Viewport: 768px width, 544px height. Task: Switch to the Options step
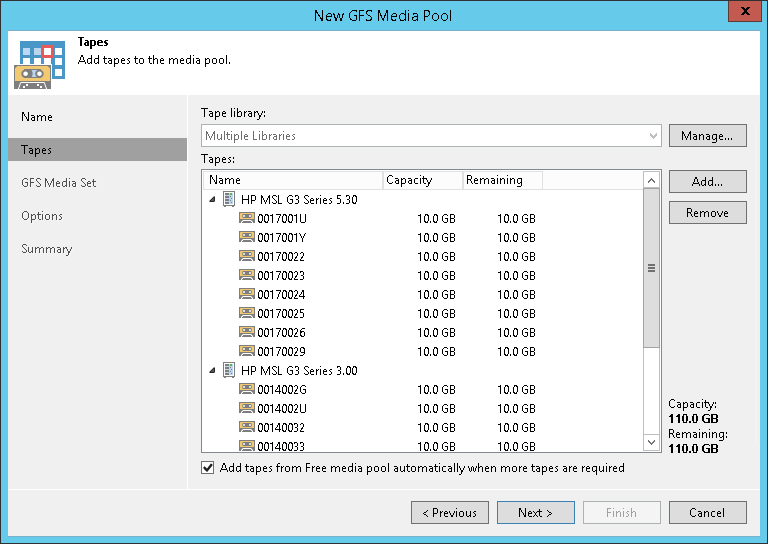[42, 216]
